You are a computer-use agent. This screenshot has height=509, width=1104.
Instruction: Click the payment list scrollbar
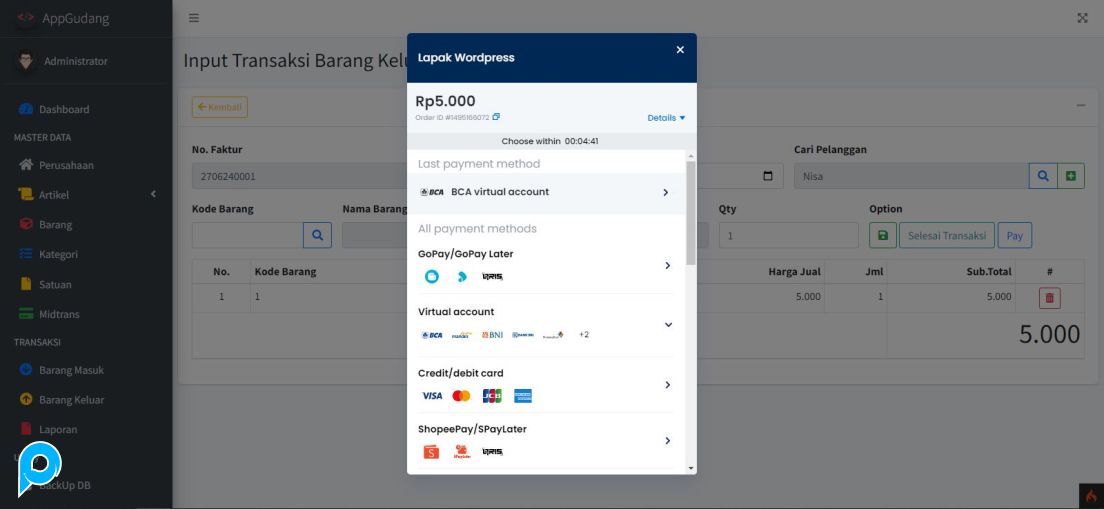690,213
